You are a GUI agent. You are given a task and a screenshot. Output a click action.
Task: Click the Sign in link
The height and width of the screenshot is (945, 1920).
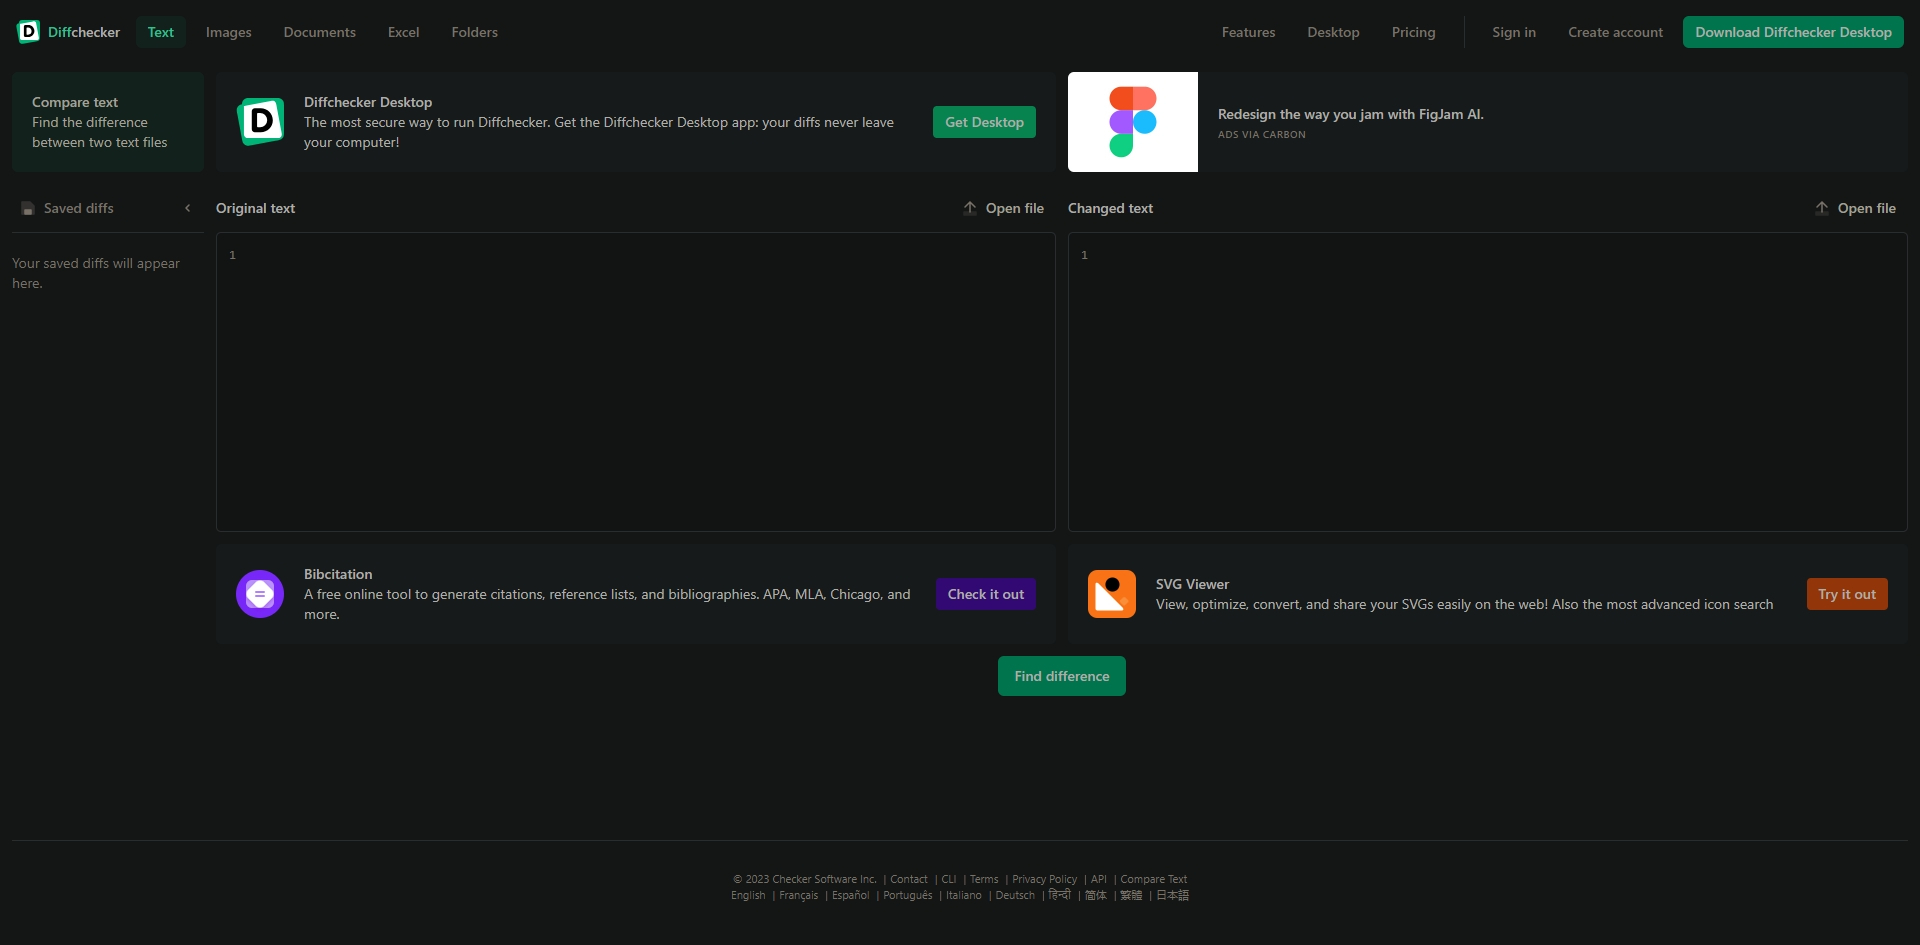pyautogui.click(x=1514, y=32)
